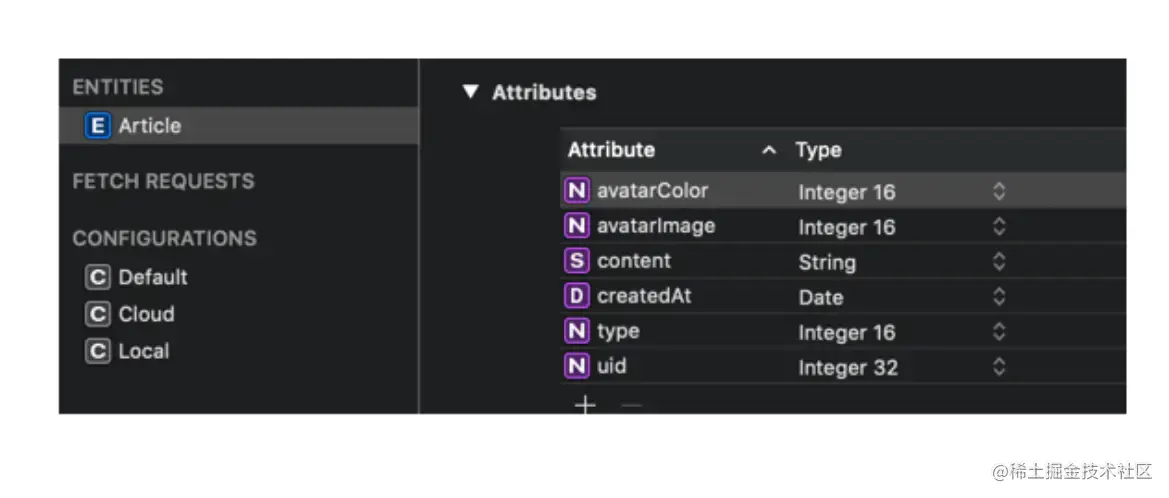The image size is (1169, 498).
Task: Click the Article entity icon
Action: point(97,126)
